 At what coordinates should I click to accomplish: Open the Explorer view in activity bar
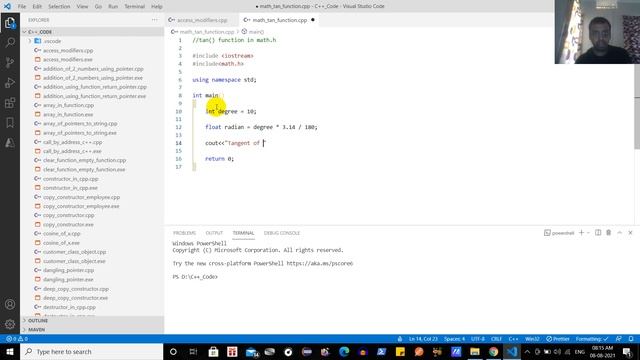tap(10, 23)
